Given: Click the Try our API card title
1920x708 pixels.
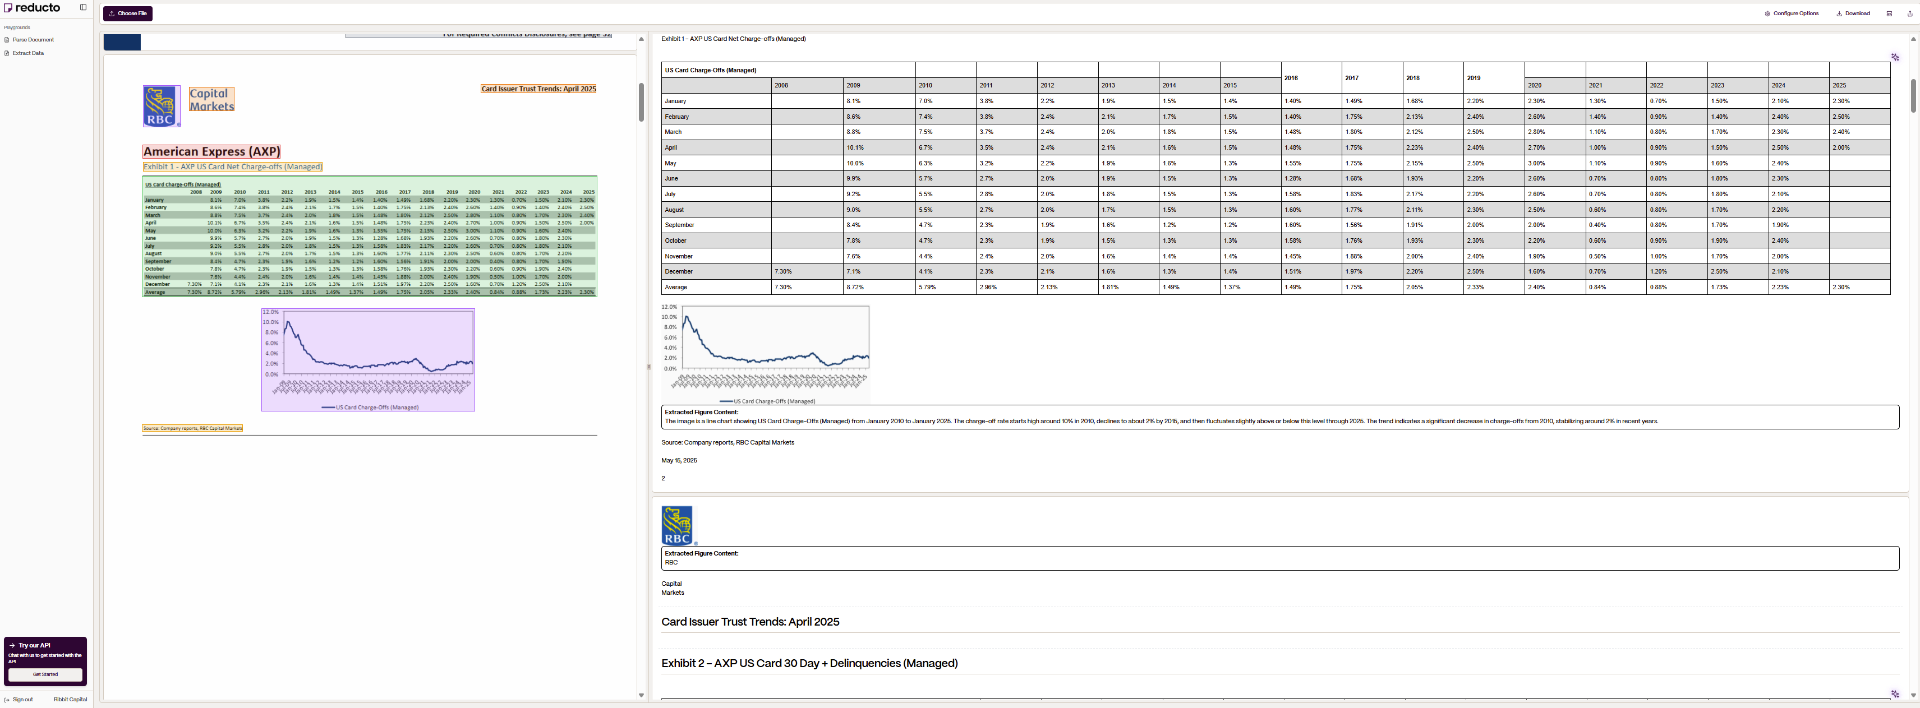Looking at the screenshot, I should [34, 645].
